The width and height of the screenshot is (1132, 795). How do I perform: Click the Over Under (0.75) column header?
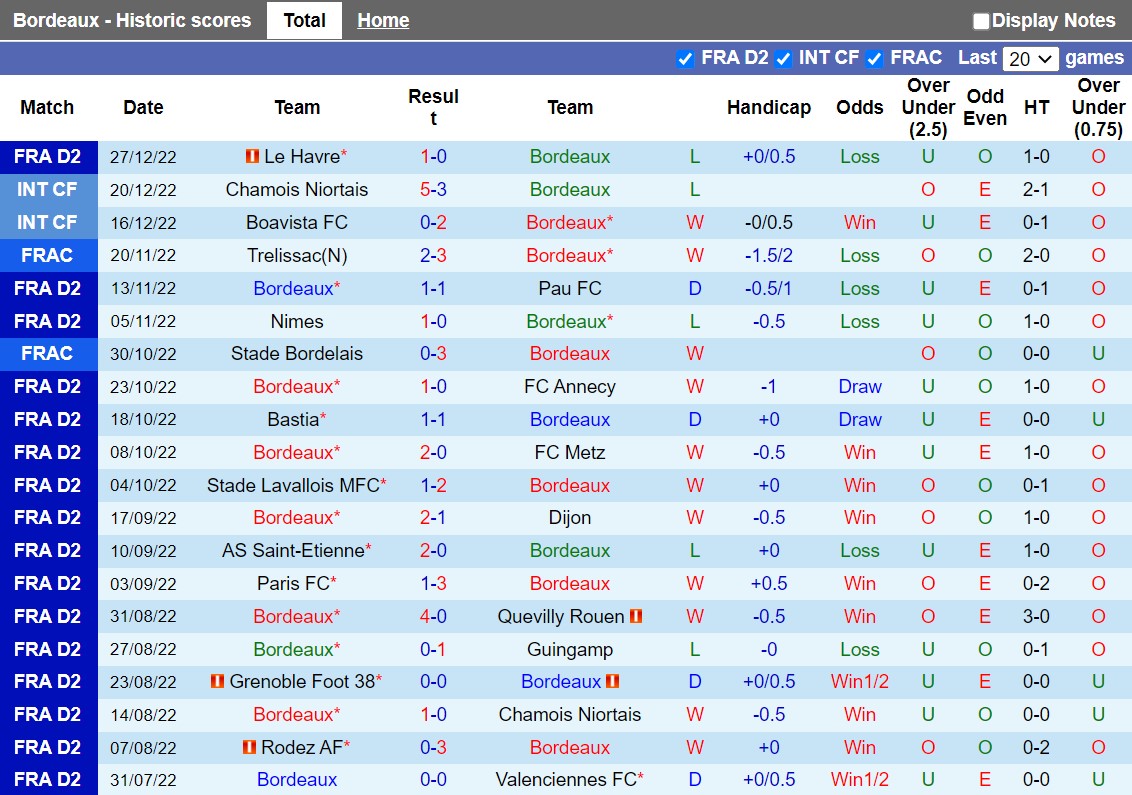(x=1098, y=108)
